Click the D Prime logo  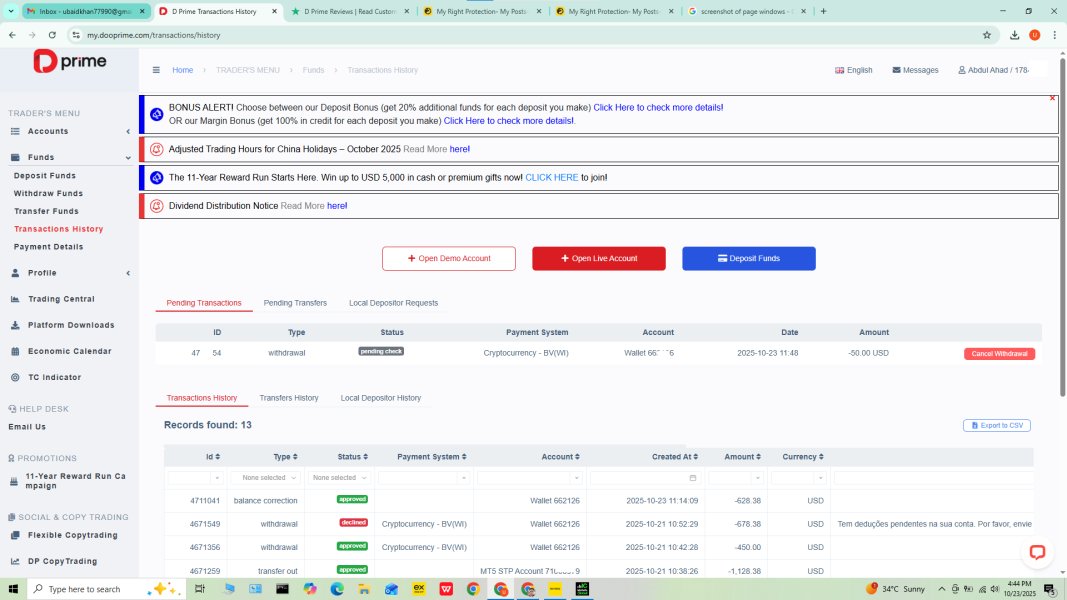[x=70, y=62]
